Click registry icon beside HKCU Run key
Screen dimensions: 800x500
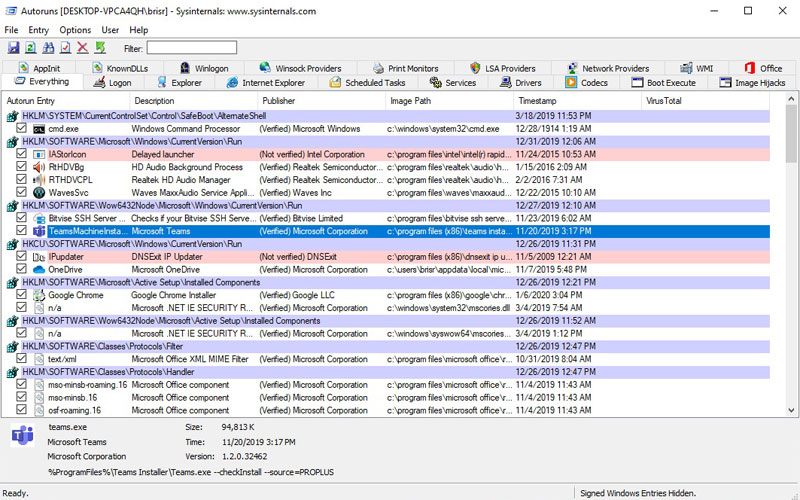pos(12,244)
